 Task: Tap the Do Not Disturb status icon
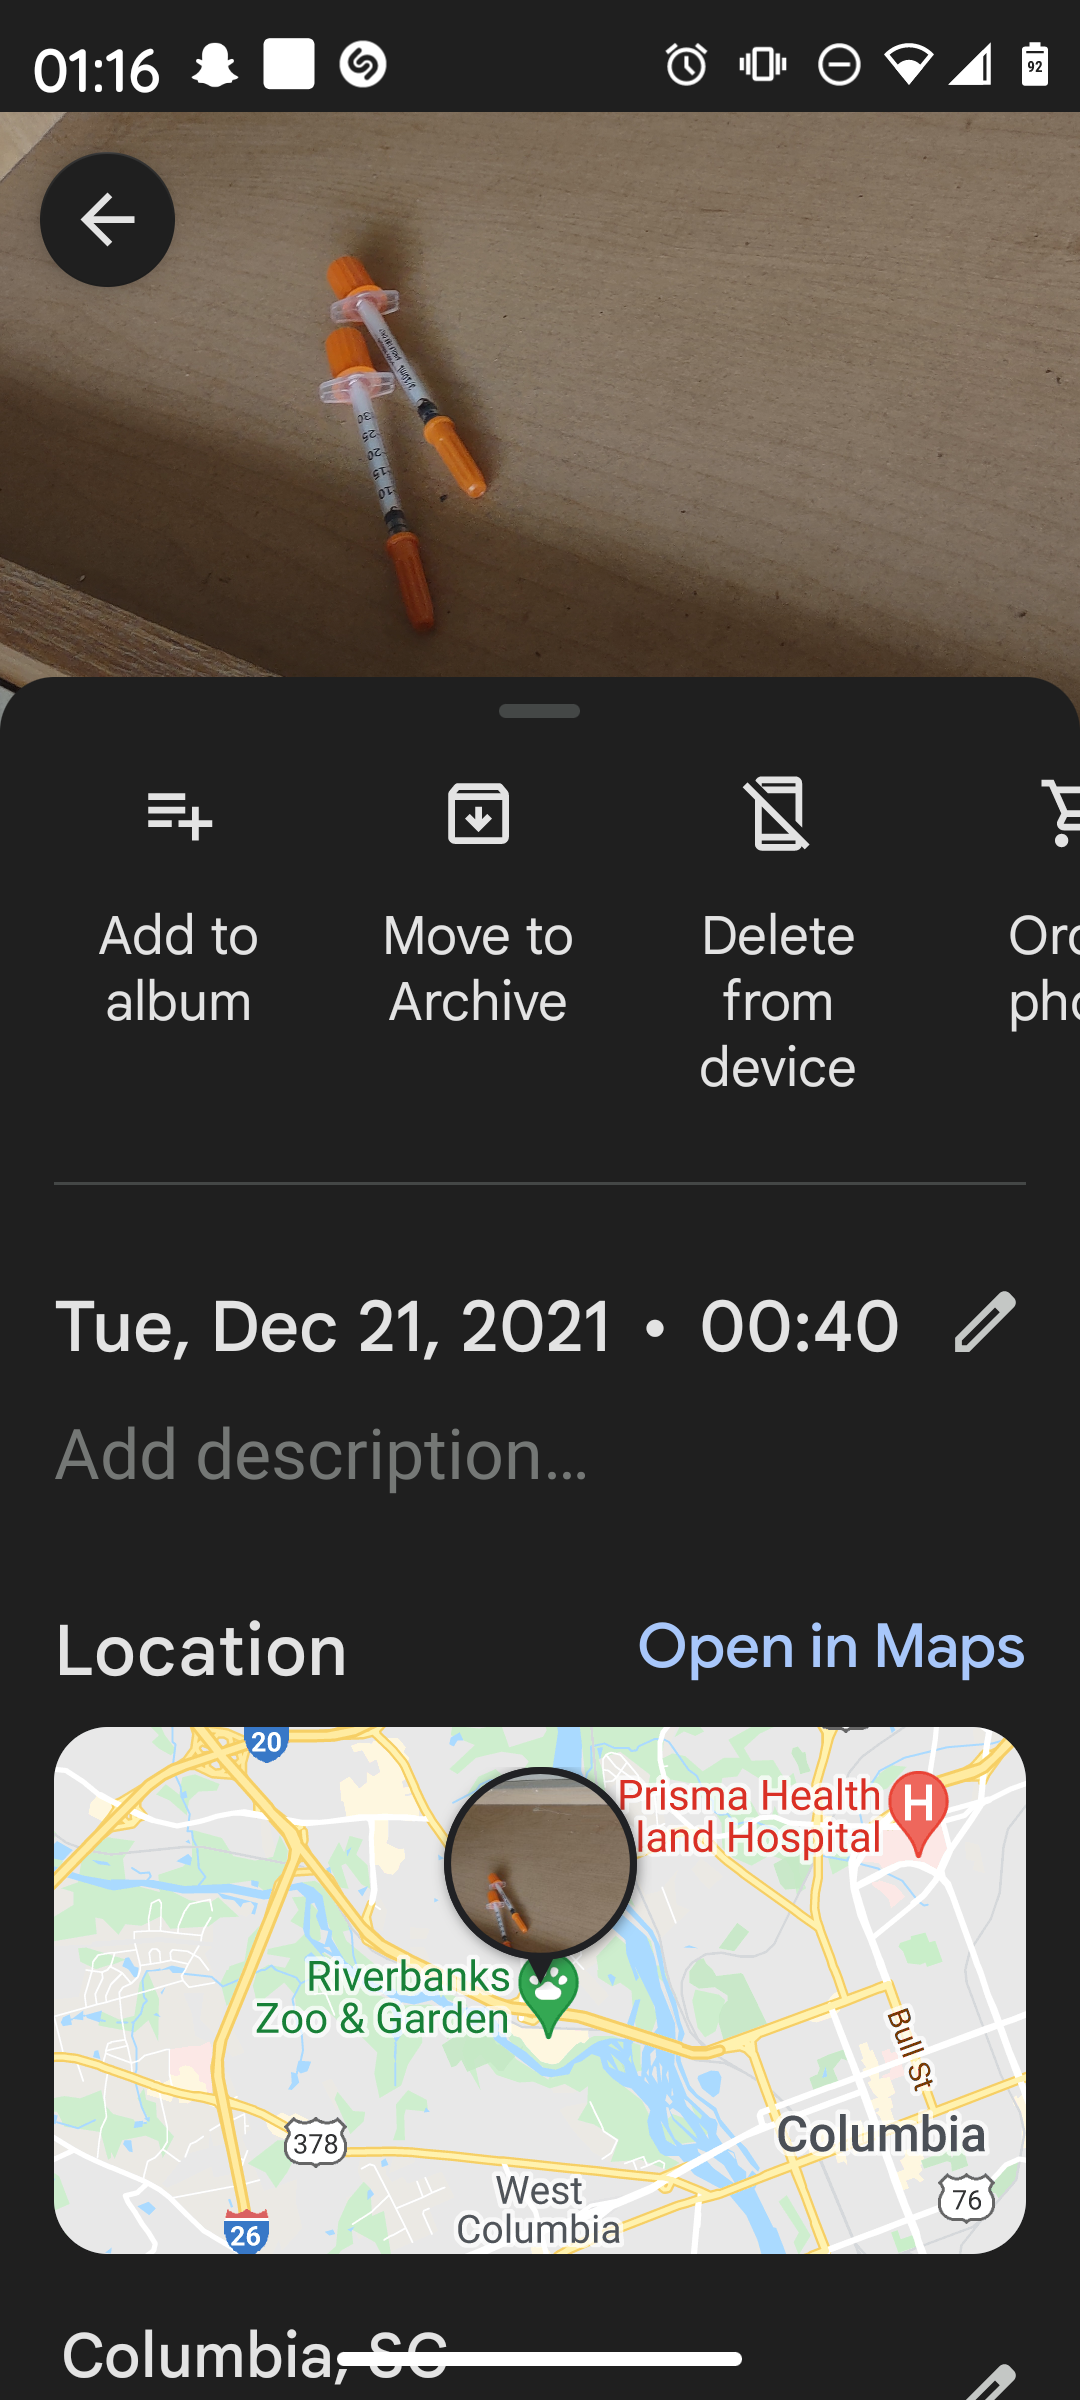point(839,66)
